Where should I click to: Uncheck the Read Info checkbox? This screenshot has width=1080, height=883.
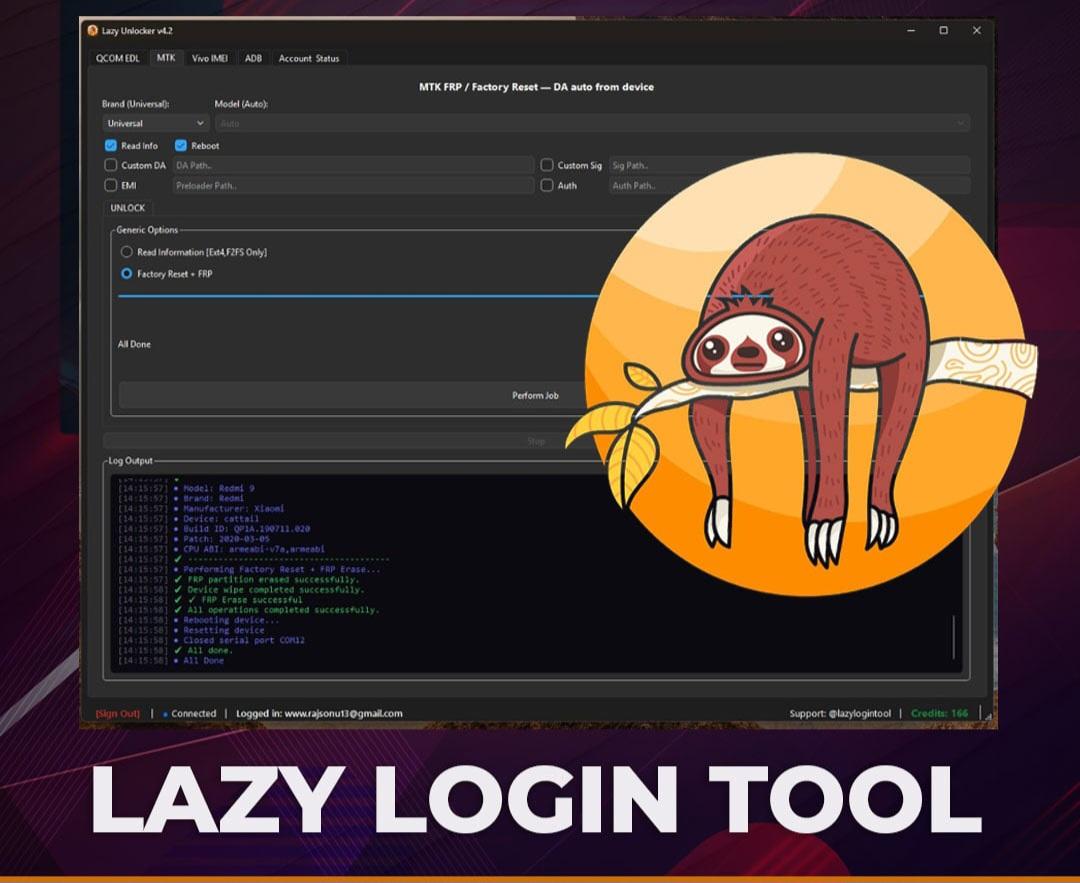tap(110, 145)
